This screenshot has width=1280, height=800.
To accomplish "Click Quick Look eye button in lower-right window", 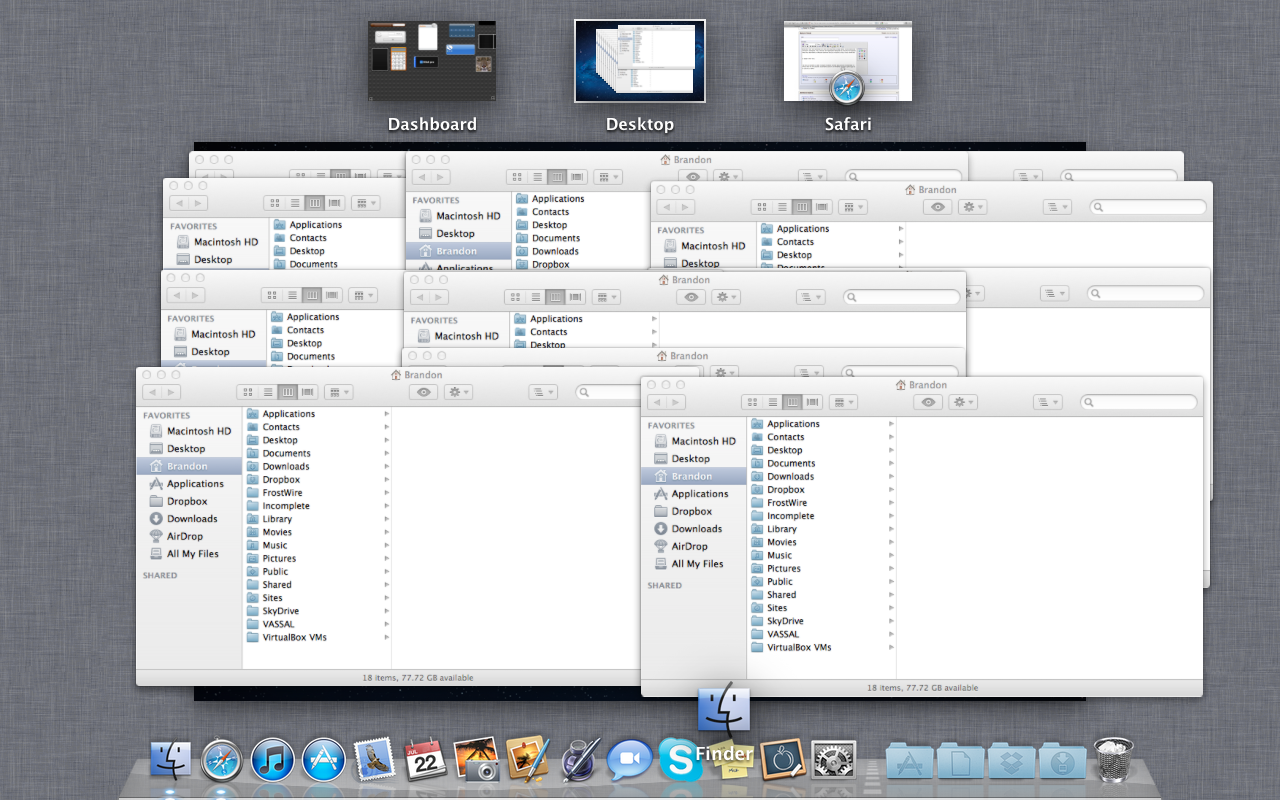I will [x=929, y=402].
